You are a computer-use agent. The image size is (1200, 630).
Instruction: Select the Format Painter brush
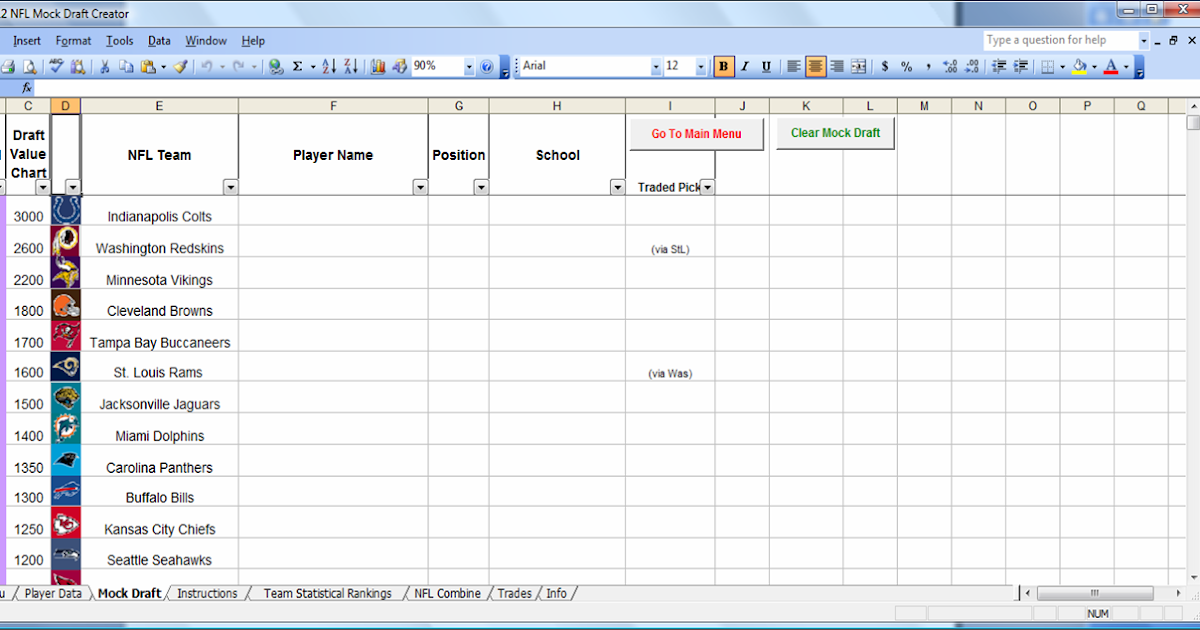[180, 66]
